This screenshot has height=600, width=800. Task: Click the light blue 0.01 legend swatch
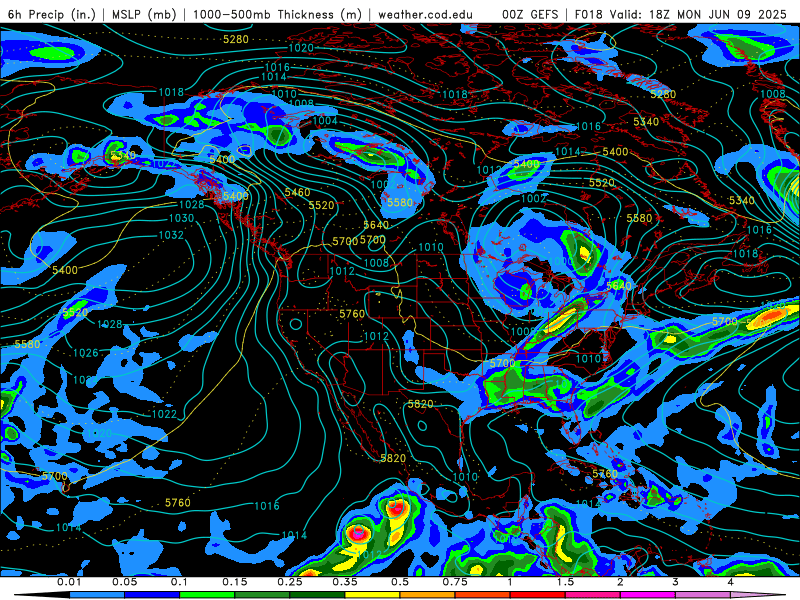97,595
